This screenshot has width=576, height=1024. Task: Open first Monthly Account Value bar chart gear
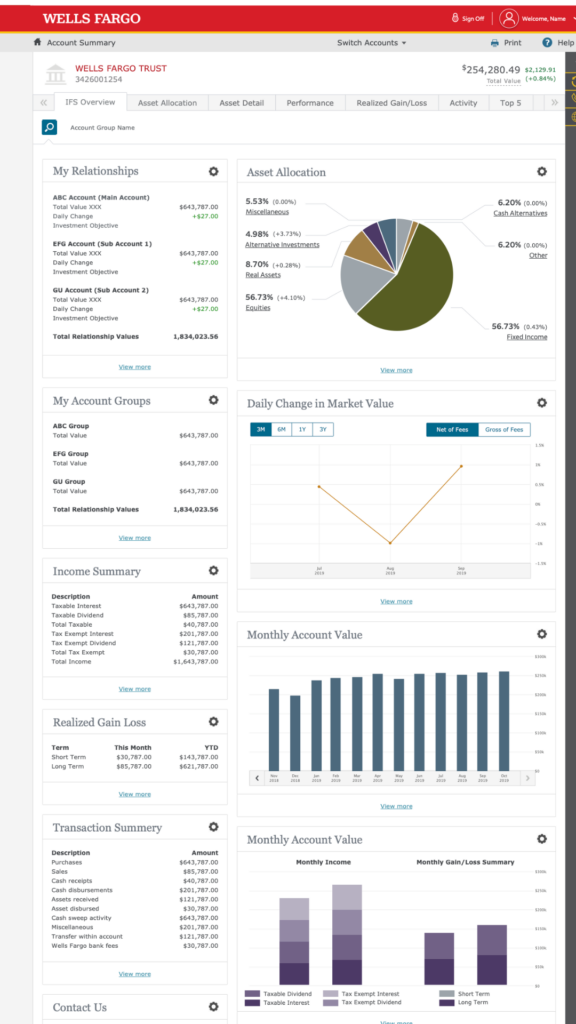541,634
